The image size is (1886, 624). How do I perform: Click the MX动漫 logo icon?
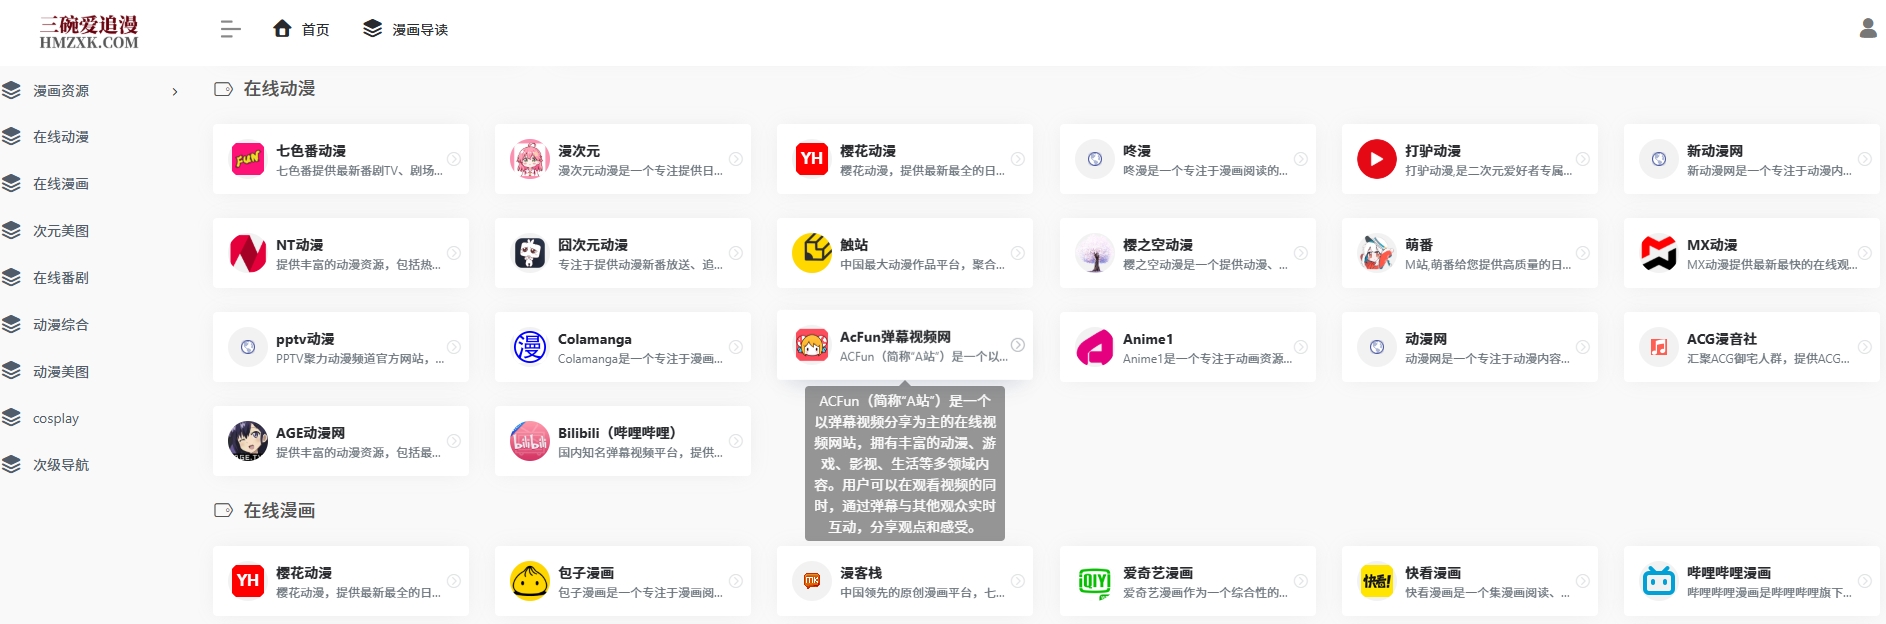[1659, 253]
